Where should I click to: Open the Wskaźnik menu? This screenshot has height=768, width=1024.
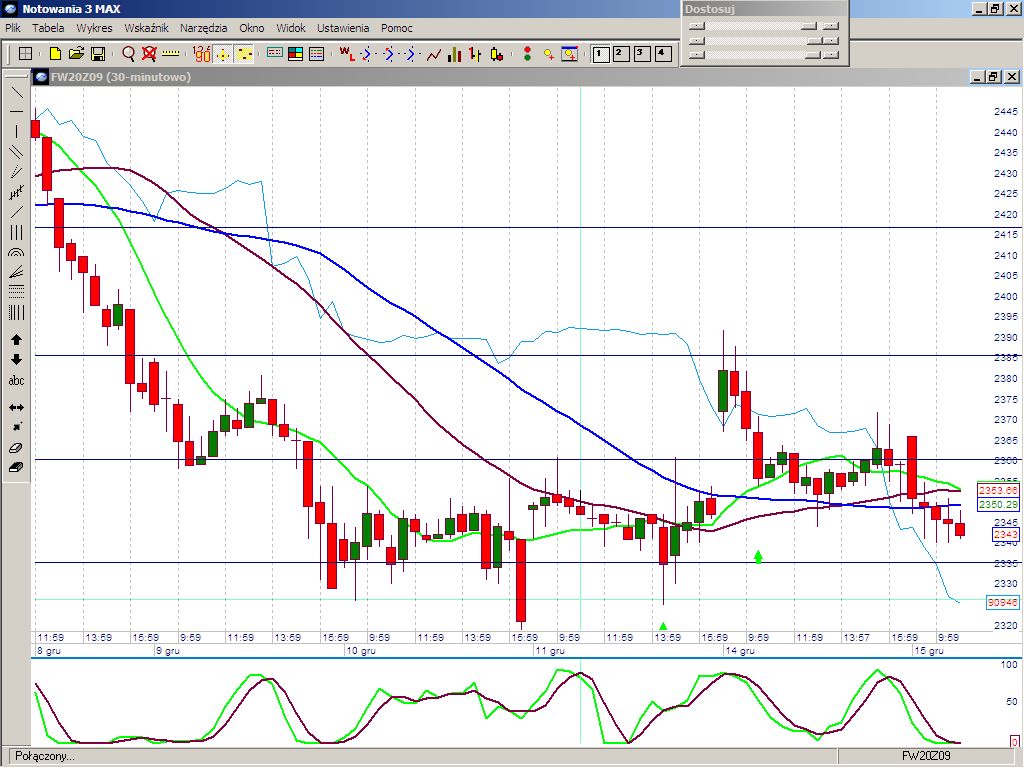pyautogui.click(x=146, y=28)
